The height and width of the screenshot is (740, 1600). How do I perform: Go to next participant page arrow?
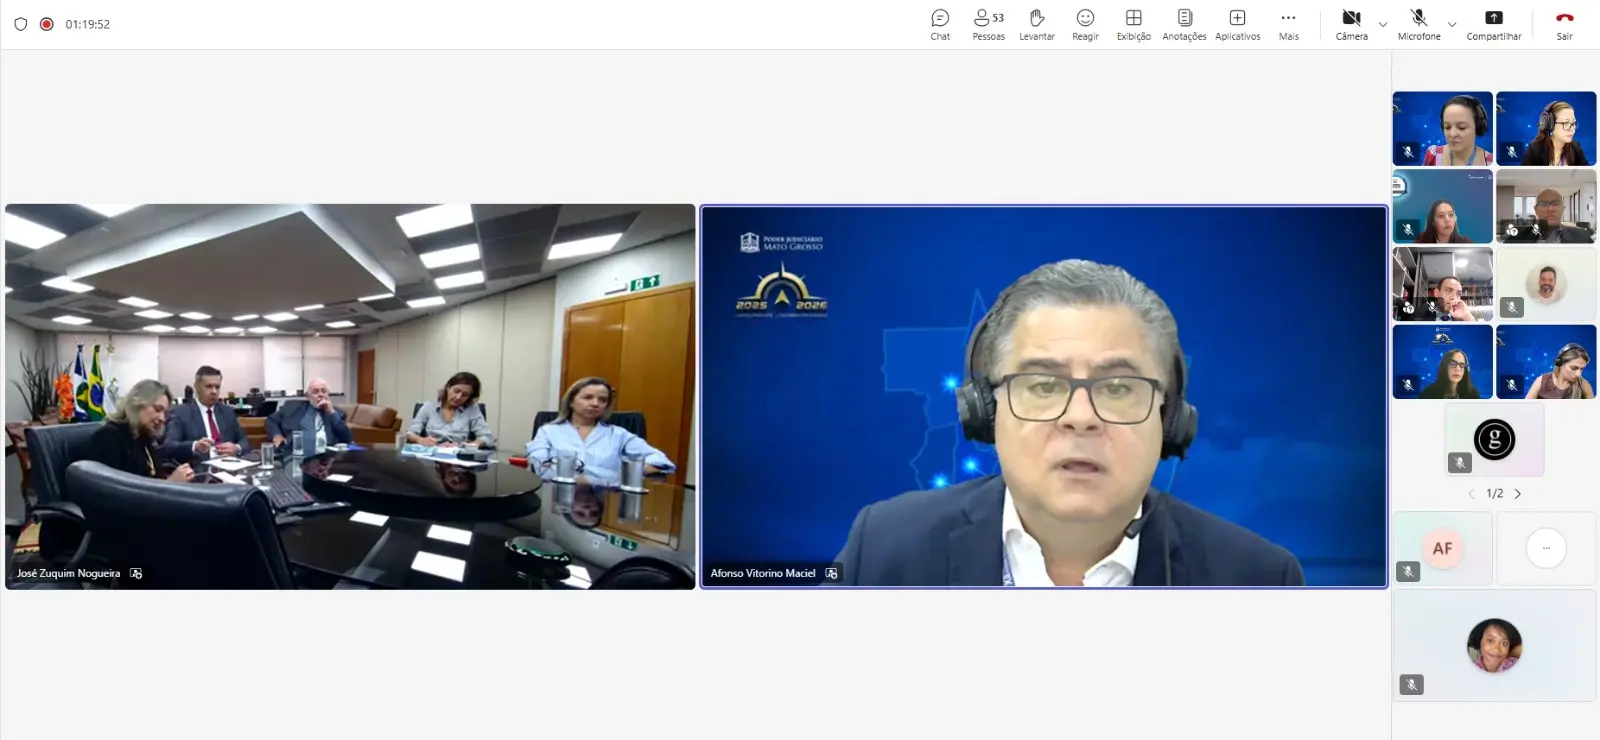pos(1518,494)
